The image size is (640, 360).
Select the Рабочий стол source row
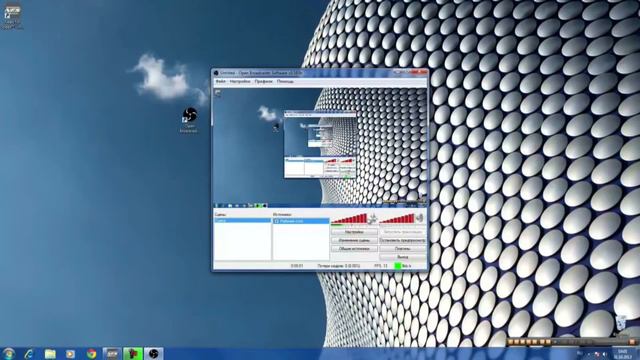click(301, 221)
